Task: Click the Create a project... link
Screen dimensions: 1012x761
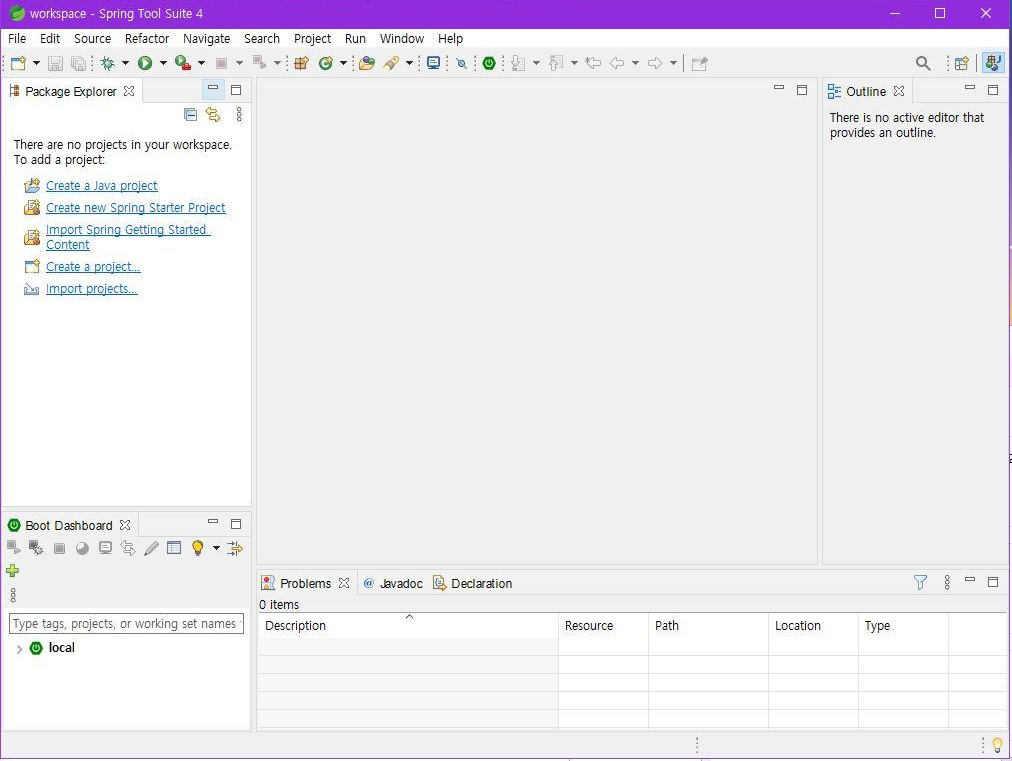Action: click(x=93, y=267)
